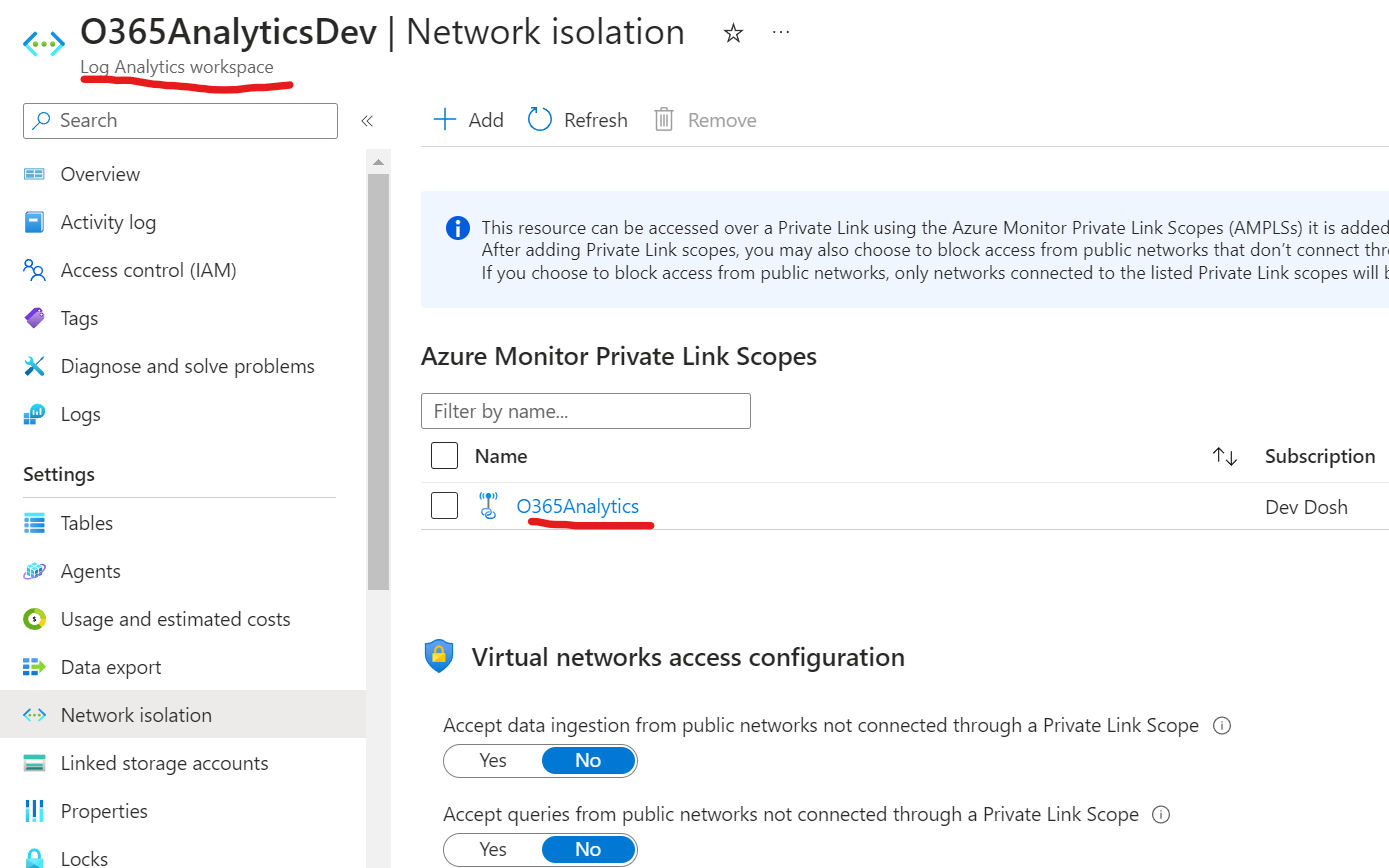Collapse the sidebar with the double chevron
This screenshot has width=1389, height=868.
point(367,121)
